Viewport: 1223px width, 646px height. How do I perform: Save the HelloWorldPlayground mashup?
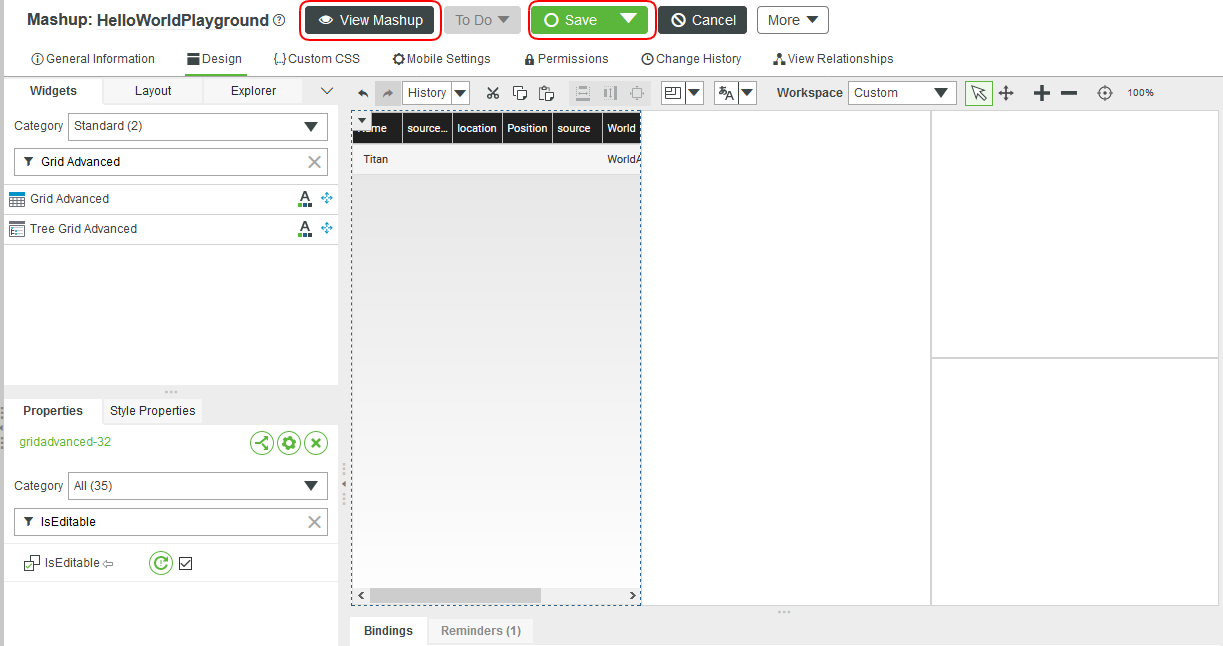[580, 19]
